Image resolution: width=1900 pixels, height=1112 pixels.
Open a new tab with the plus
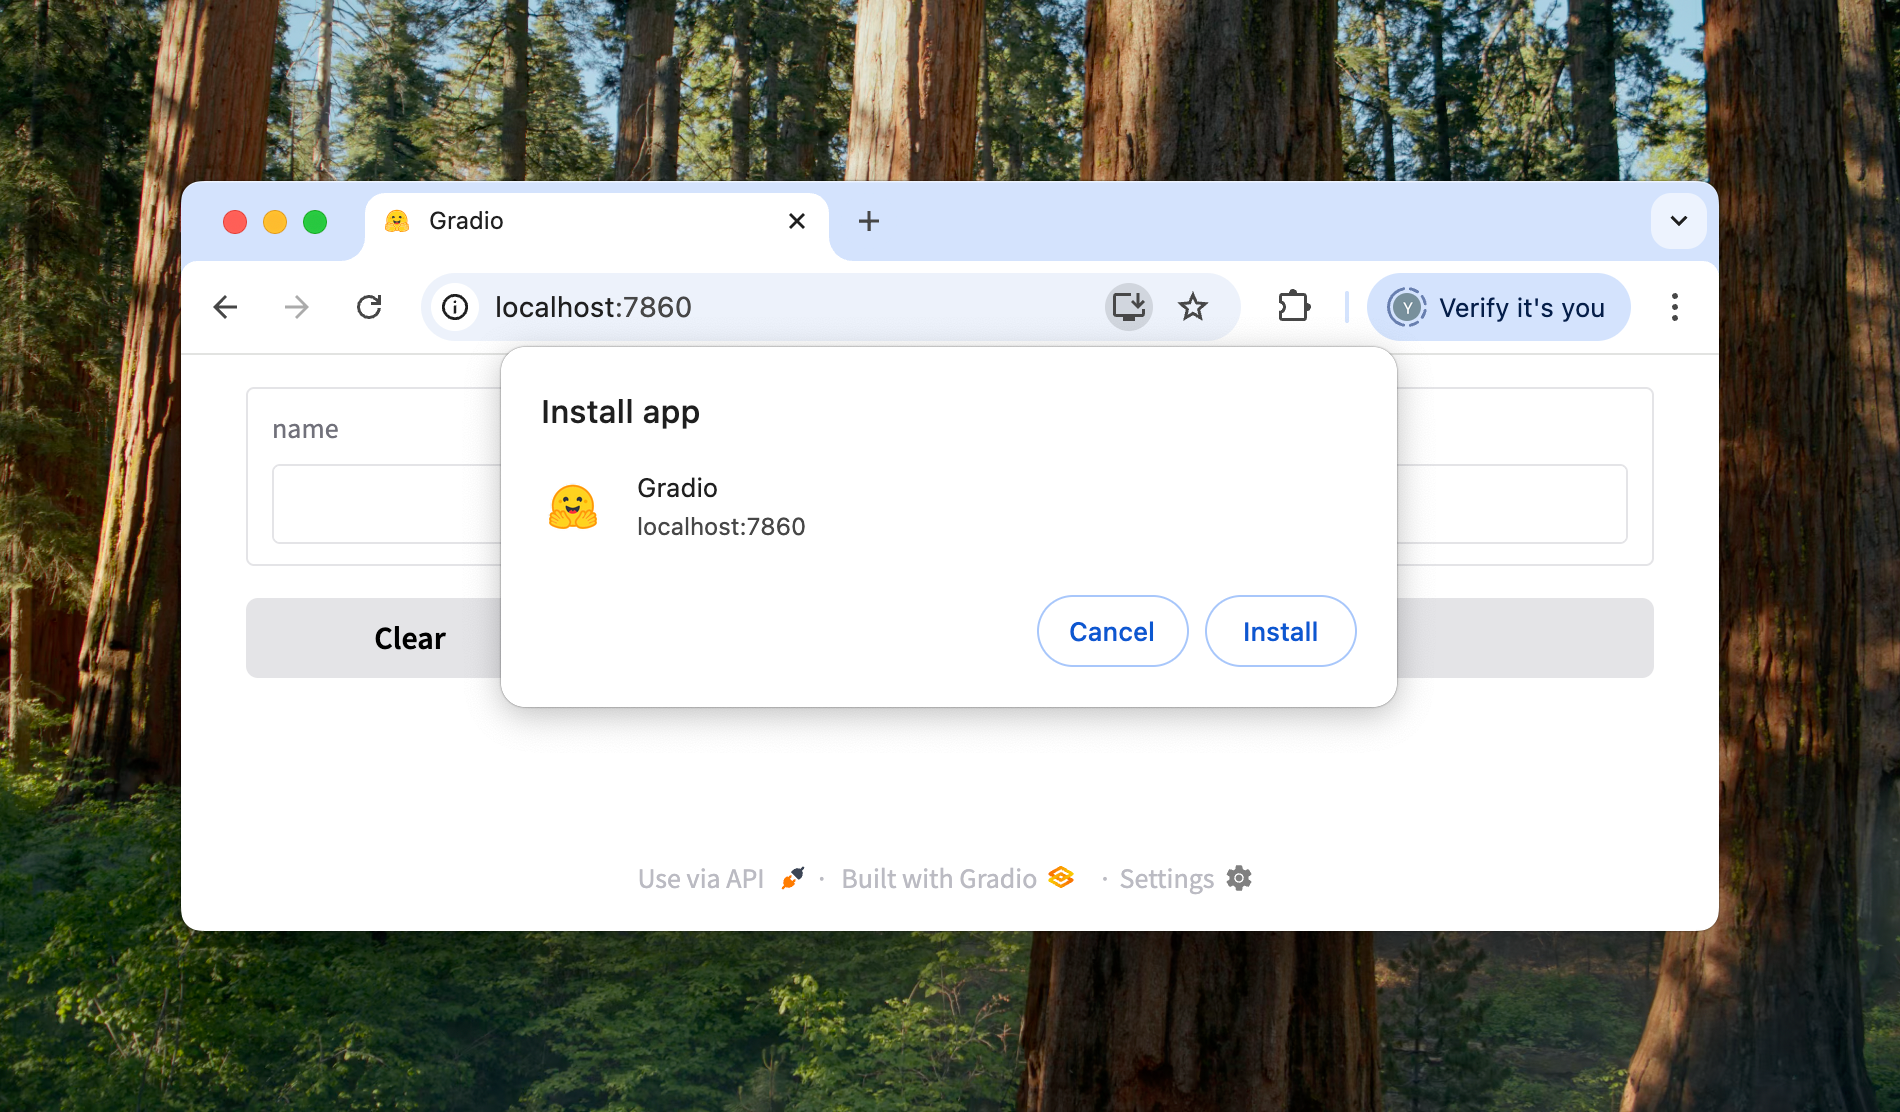868,221
